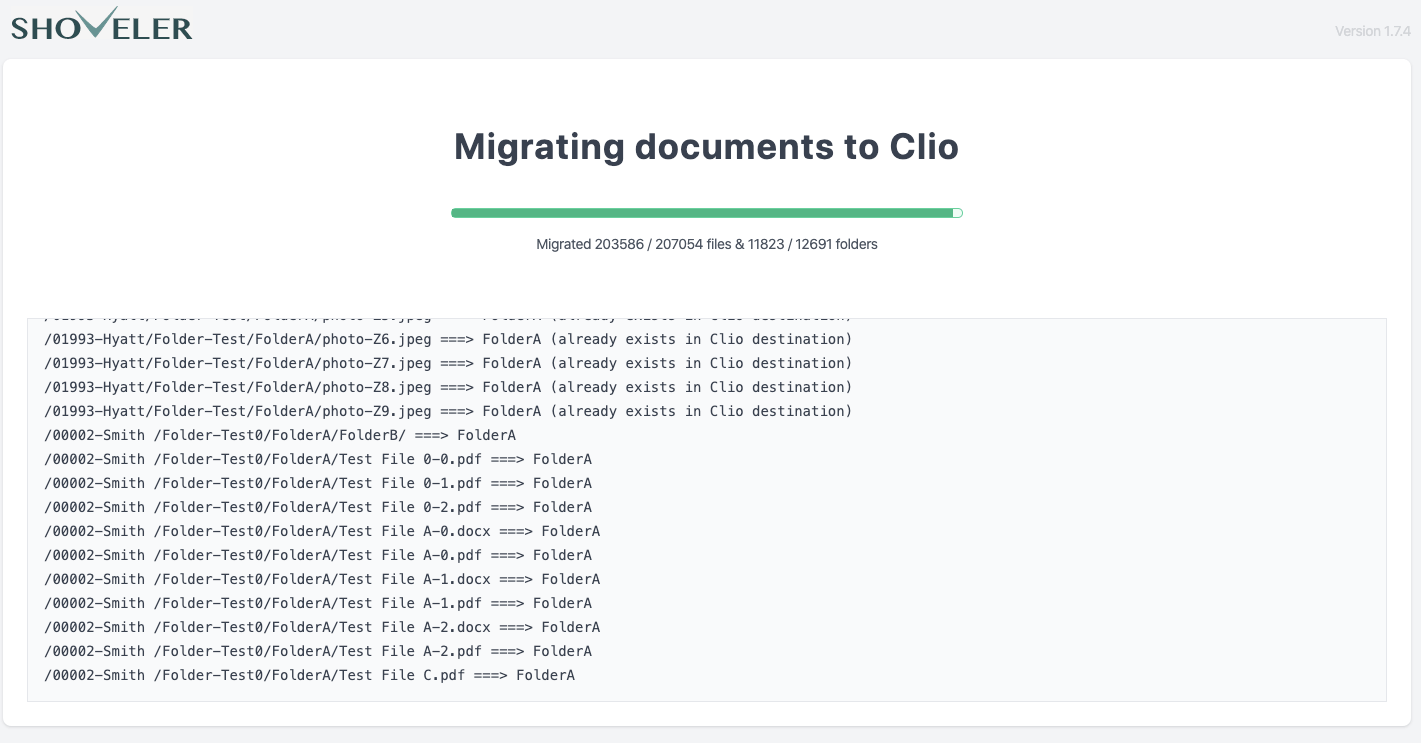The height and width of the screenshot is (743, 1421).
Task: Select the Test File 0-1.pdf log line
Action: click(318, 483)
